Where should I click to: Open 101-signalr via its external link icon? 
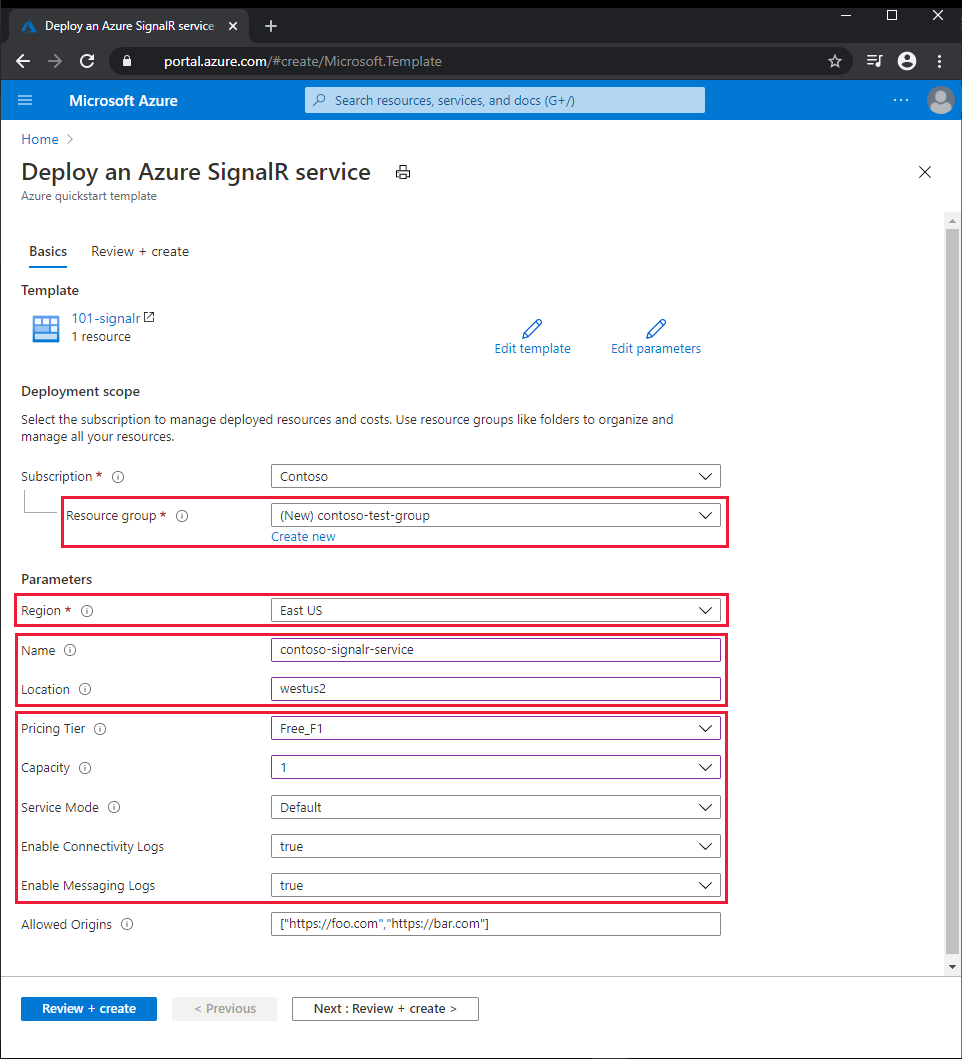150,317
